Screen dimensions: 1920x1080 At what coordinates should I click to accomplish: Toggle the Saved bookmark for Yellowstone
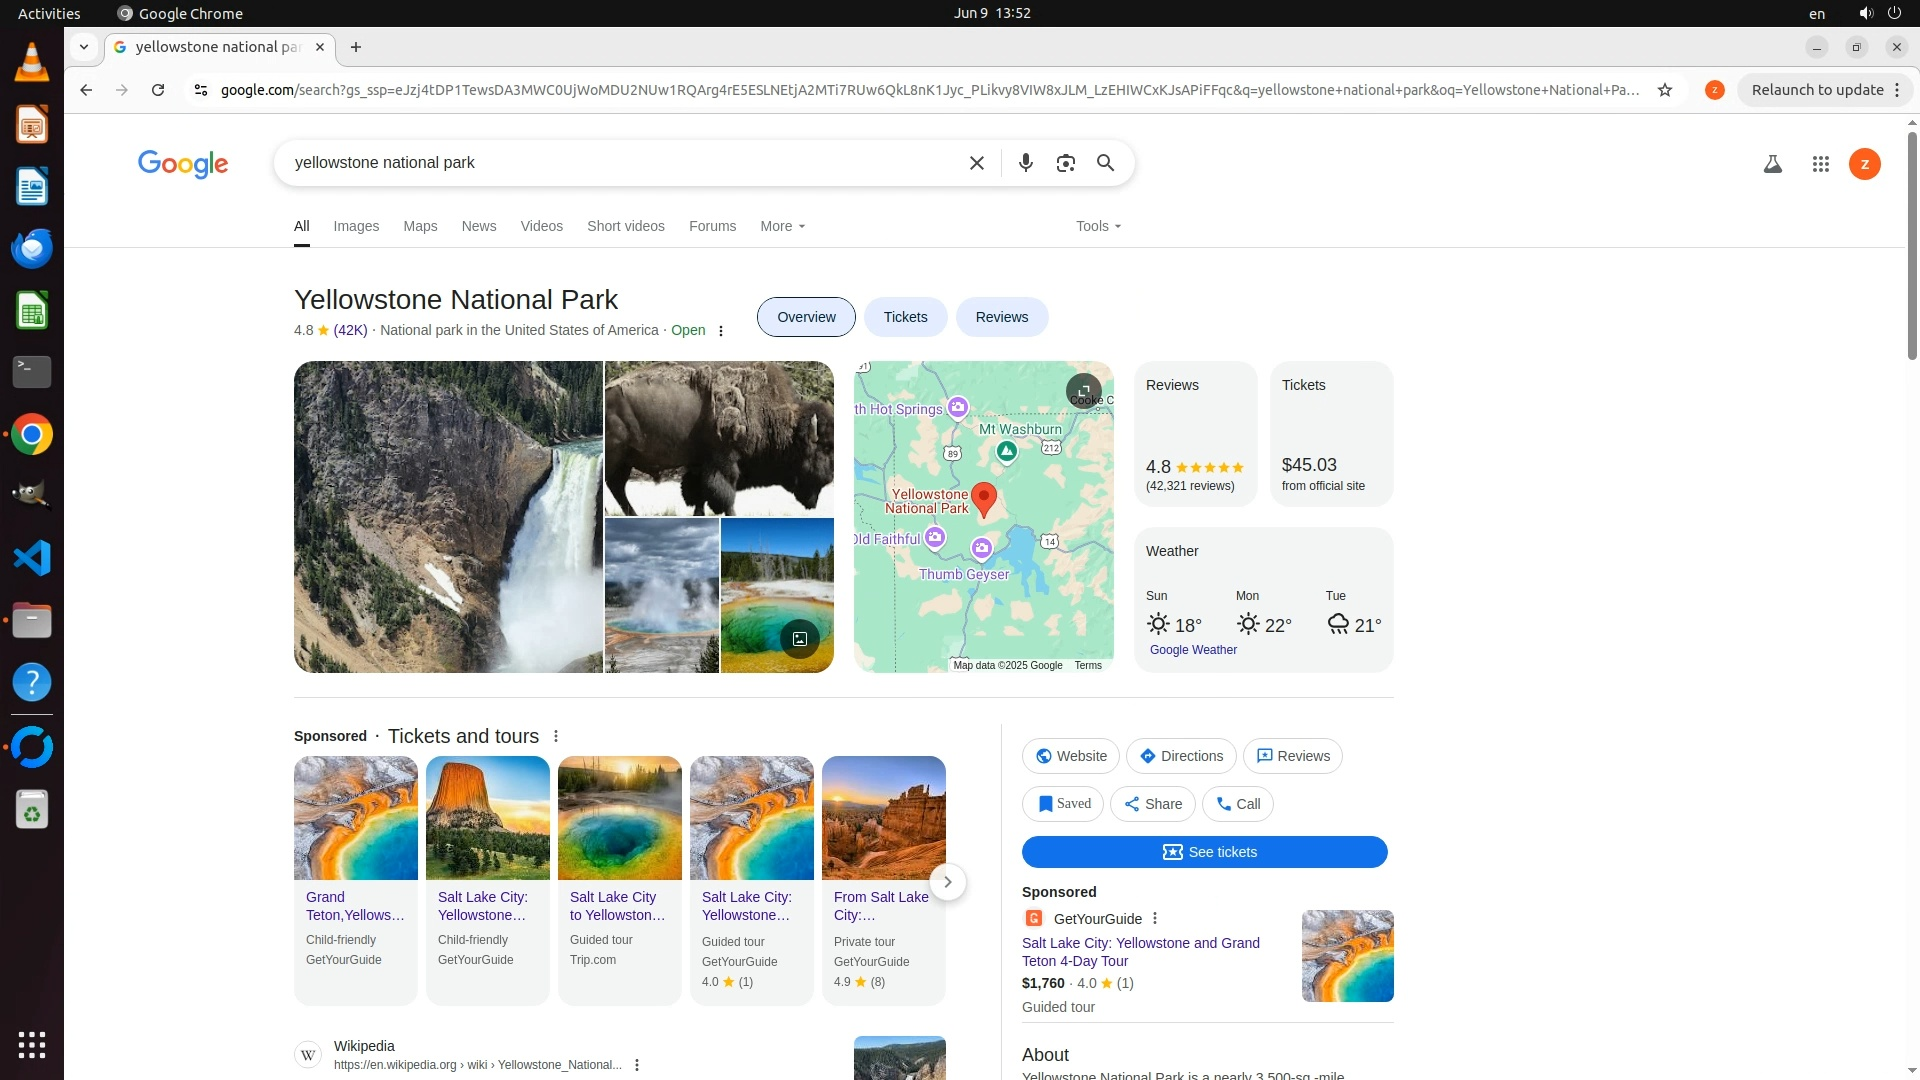(x=1063, y=804)
